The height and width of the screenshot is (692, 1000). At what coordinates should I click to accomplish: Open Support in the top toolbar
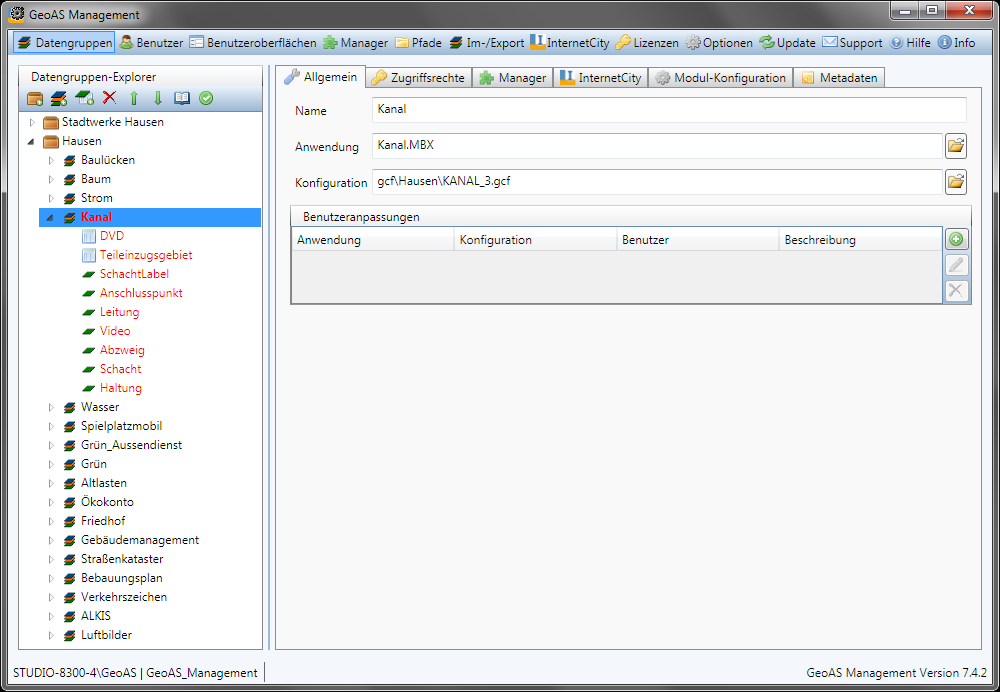852,43
